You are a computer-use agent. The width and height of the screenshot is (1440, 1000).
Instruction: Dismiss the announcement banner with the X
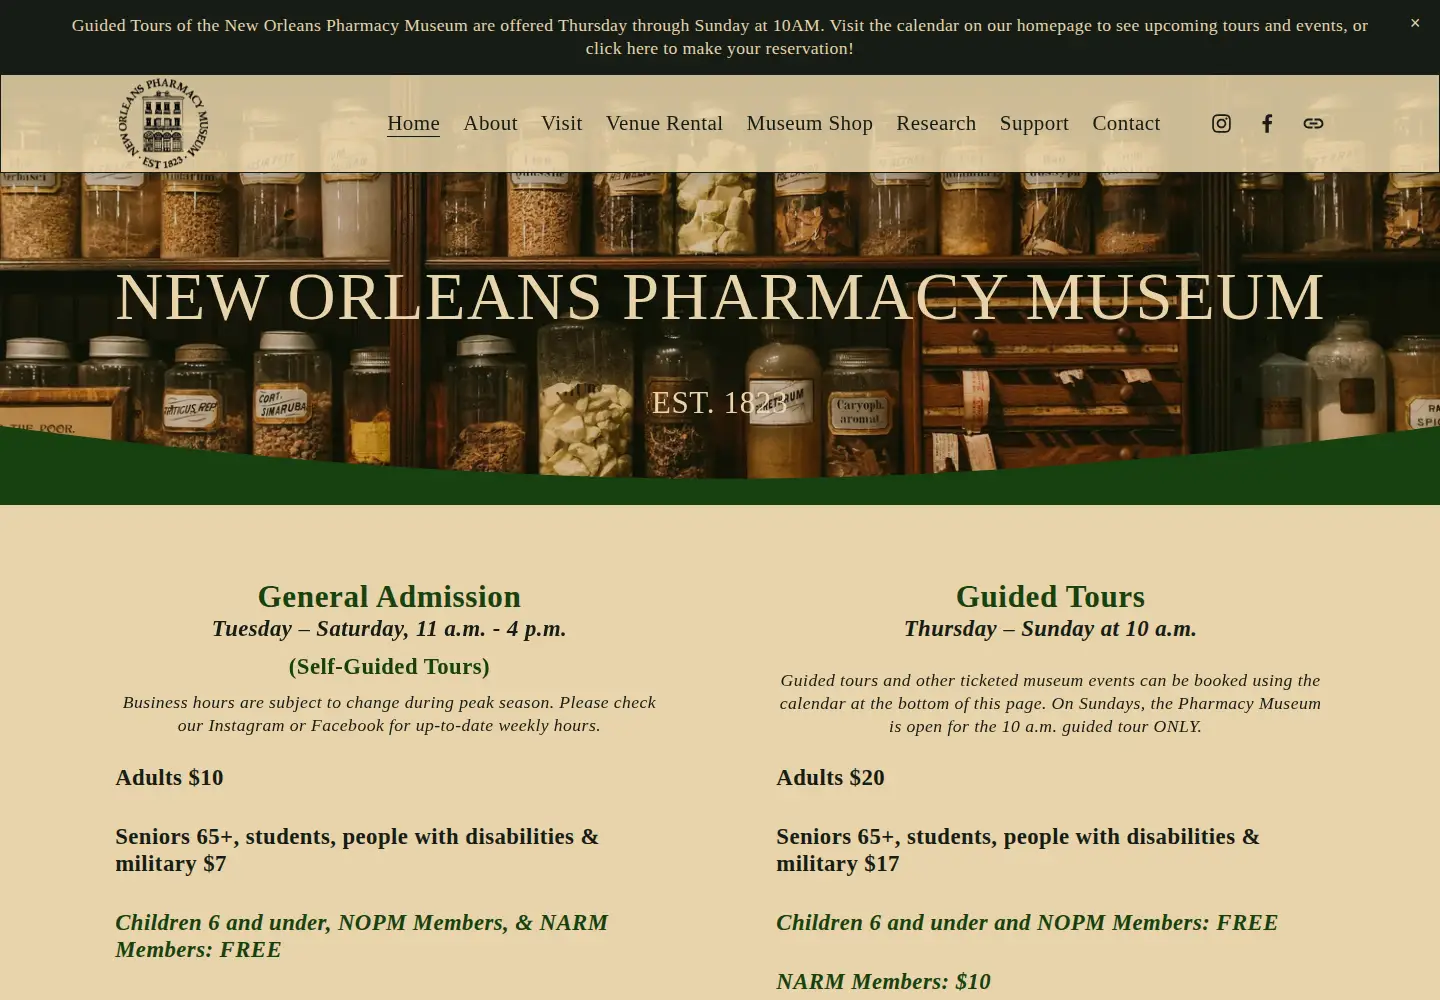coord(1415,23)
